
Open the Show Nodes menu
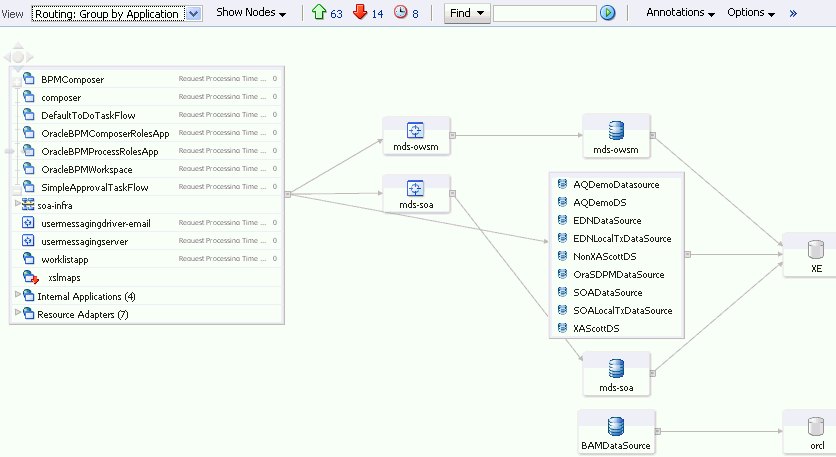[251, 13]
